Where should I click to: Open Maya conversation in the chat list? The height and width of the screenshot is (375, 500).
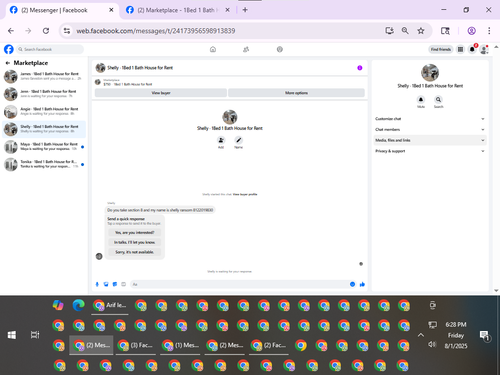[44, 147]
